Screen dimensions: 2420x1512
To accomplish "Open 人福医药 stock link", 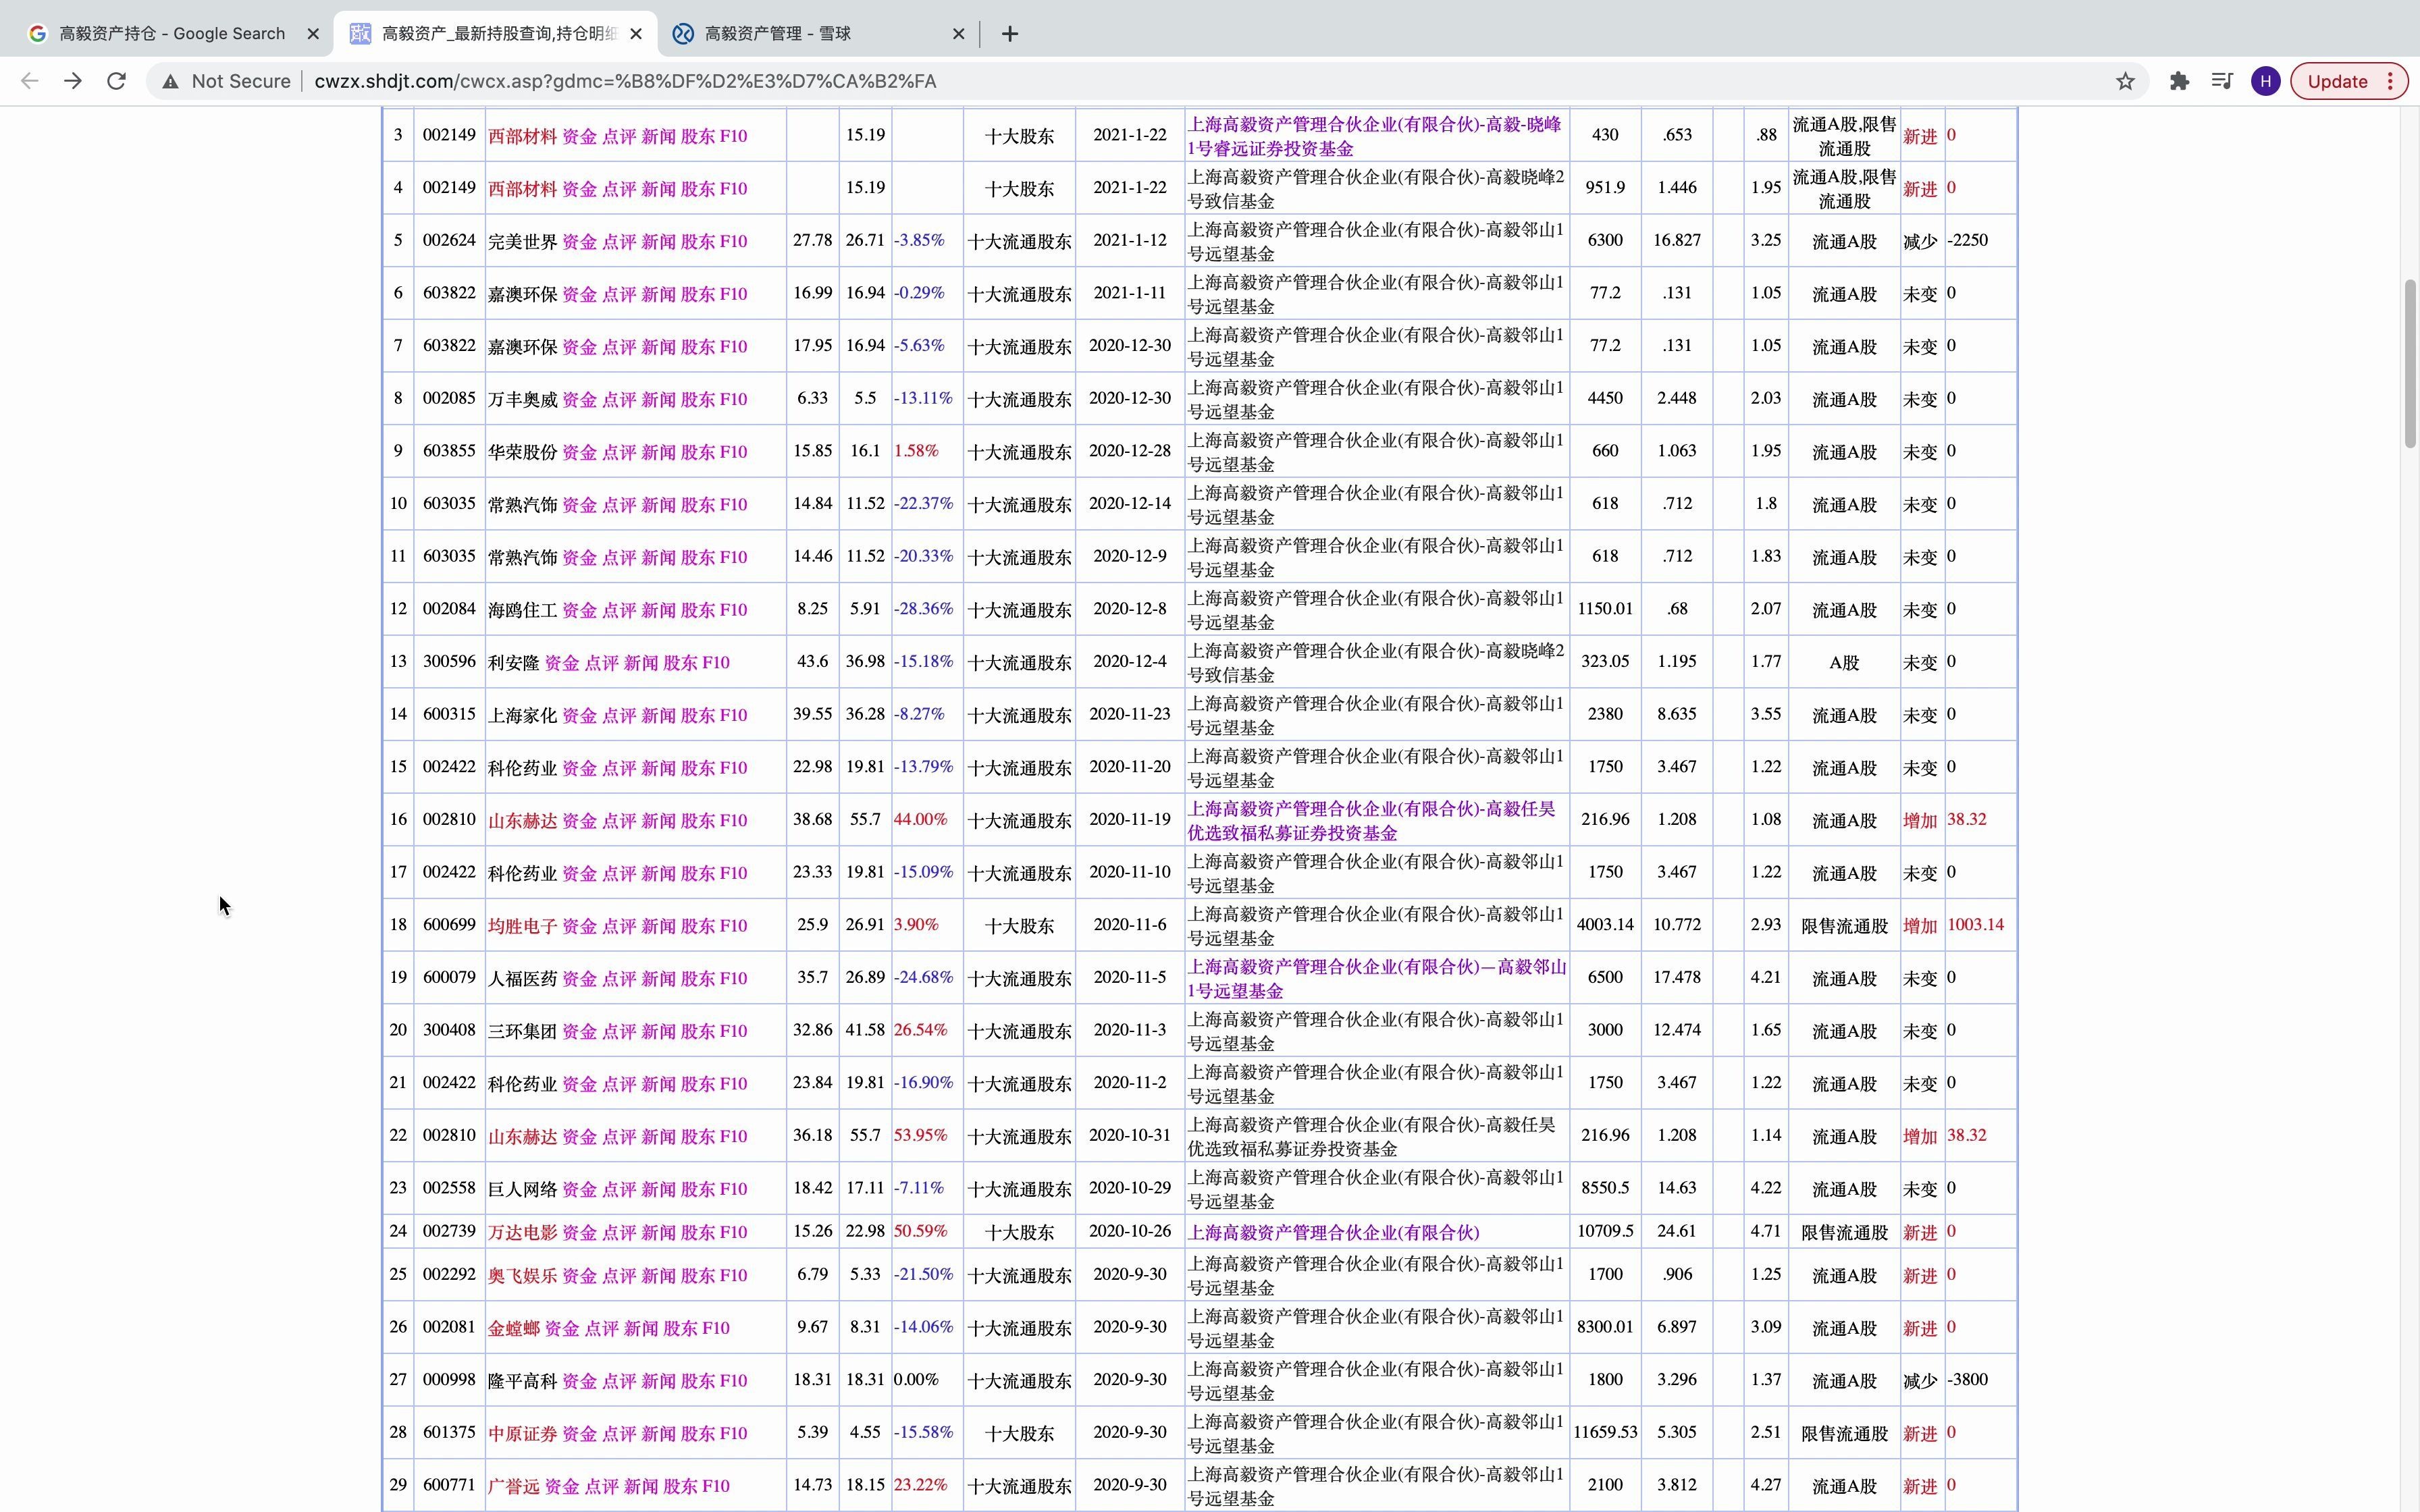I will (522, 979).
